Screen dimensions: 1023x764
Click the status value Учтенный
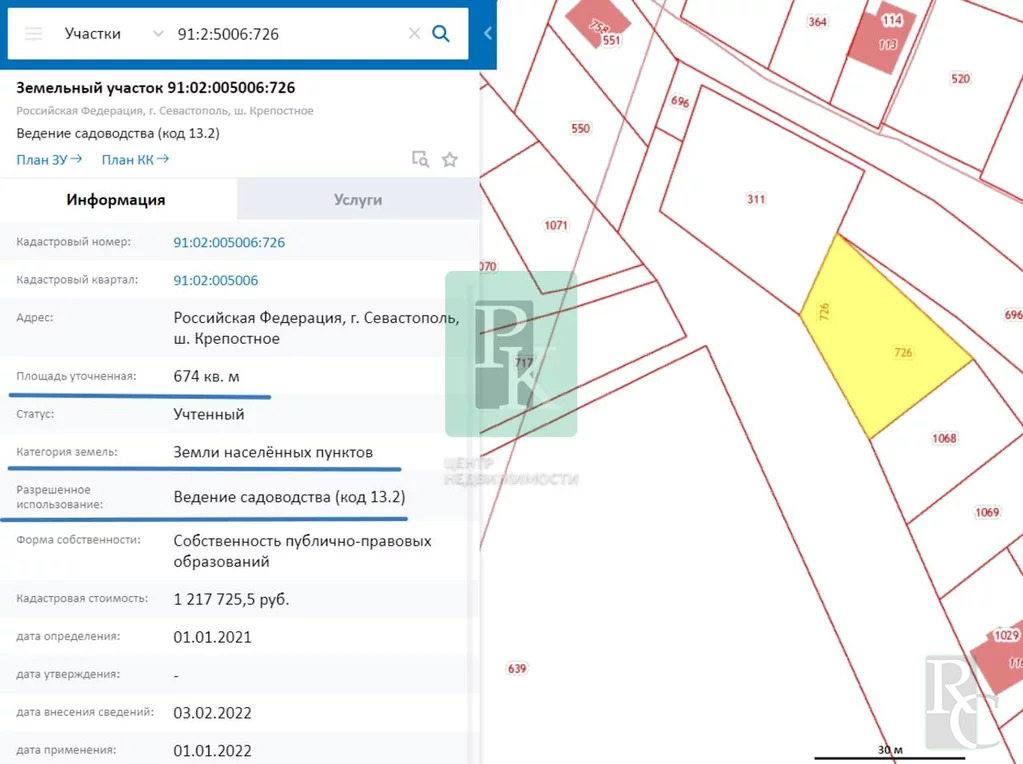click(x=209, y=414)
